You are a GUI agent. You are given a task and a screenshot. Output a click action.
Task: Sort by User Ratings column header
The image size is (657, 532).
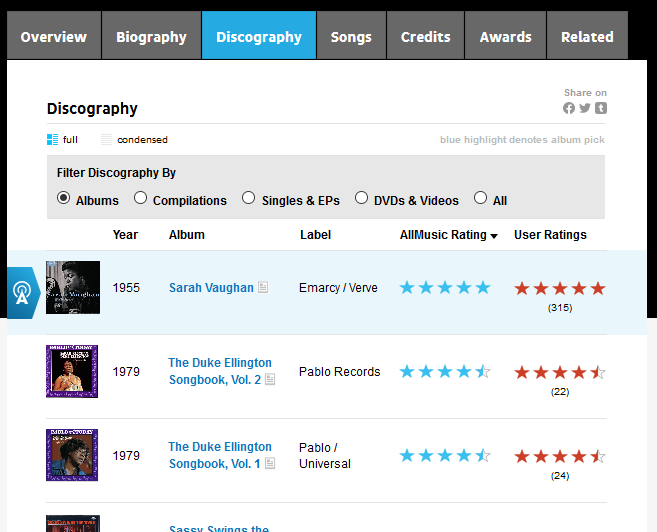pos(550,235)
